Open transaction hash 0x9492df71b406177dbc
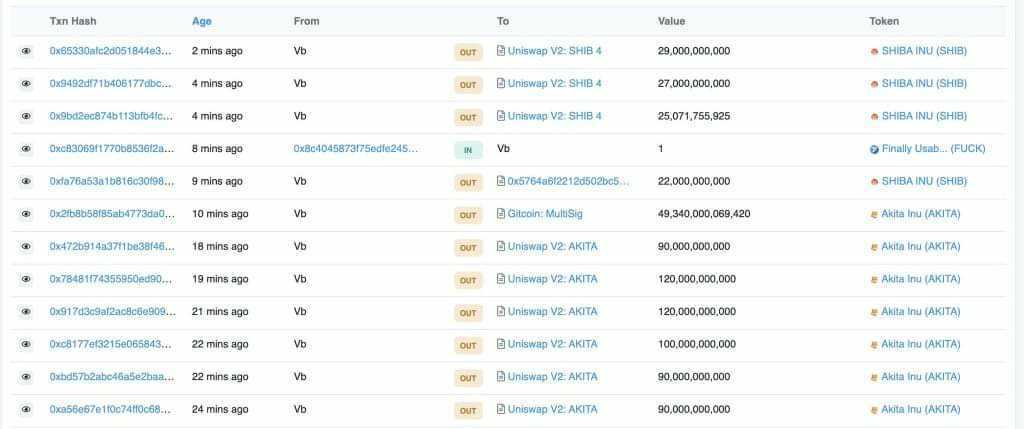This screenshot has width=1024, height=429. [111, 84]
